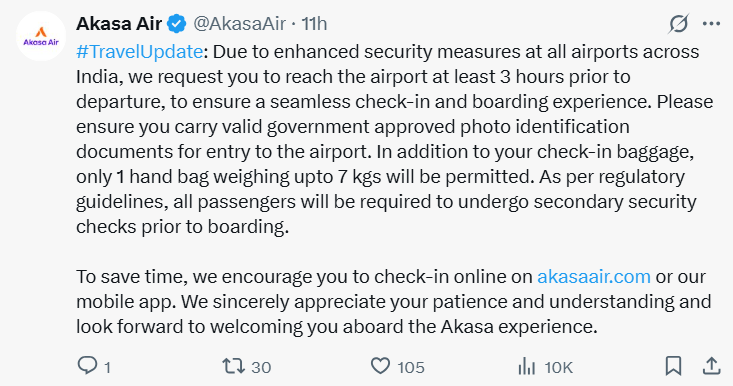Viewport: 733px width, 386px height.
Task: Click the blue verified badge
Action: point(177,24)
